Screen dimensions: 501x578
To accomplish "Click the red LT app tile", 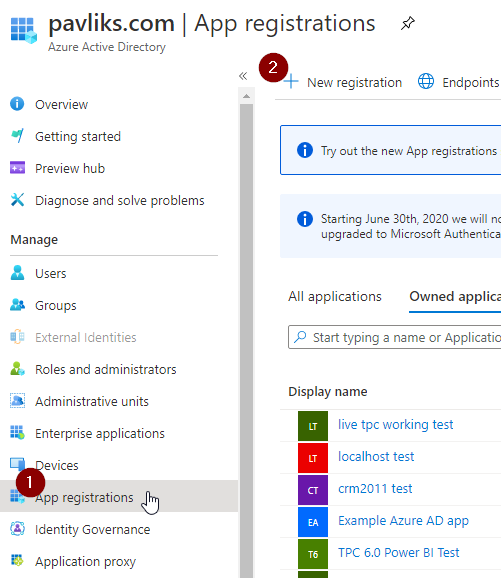I will (313, 458).
